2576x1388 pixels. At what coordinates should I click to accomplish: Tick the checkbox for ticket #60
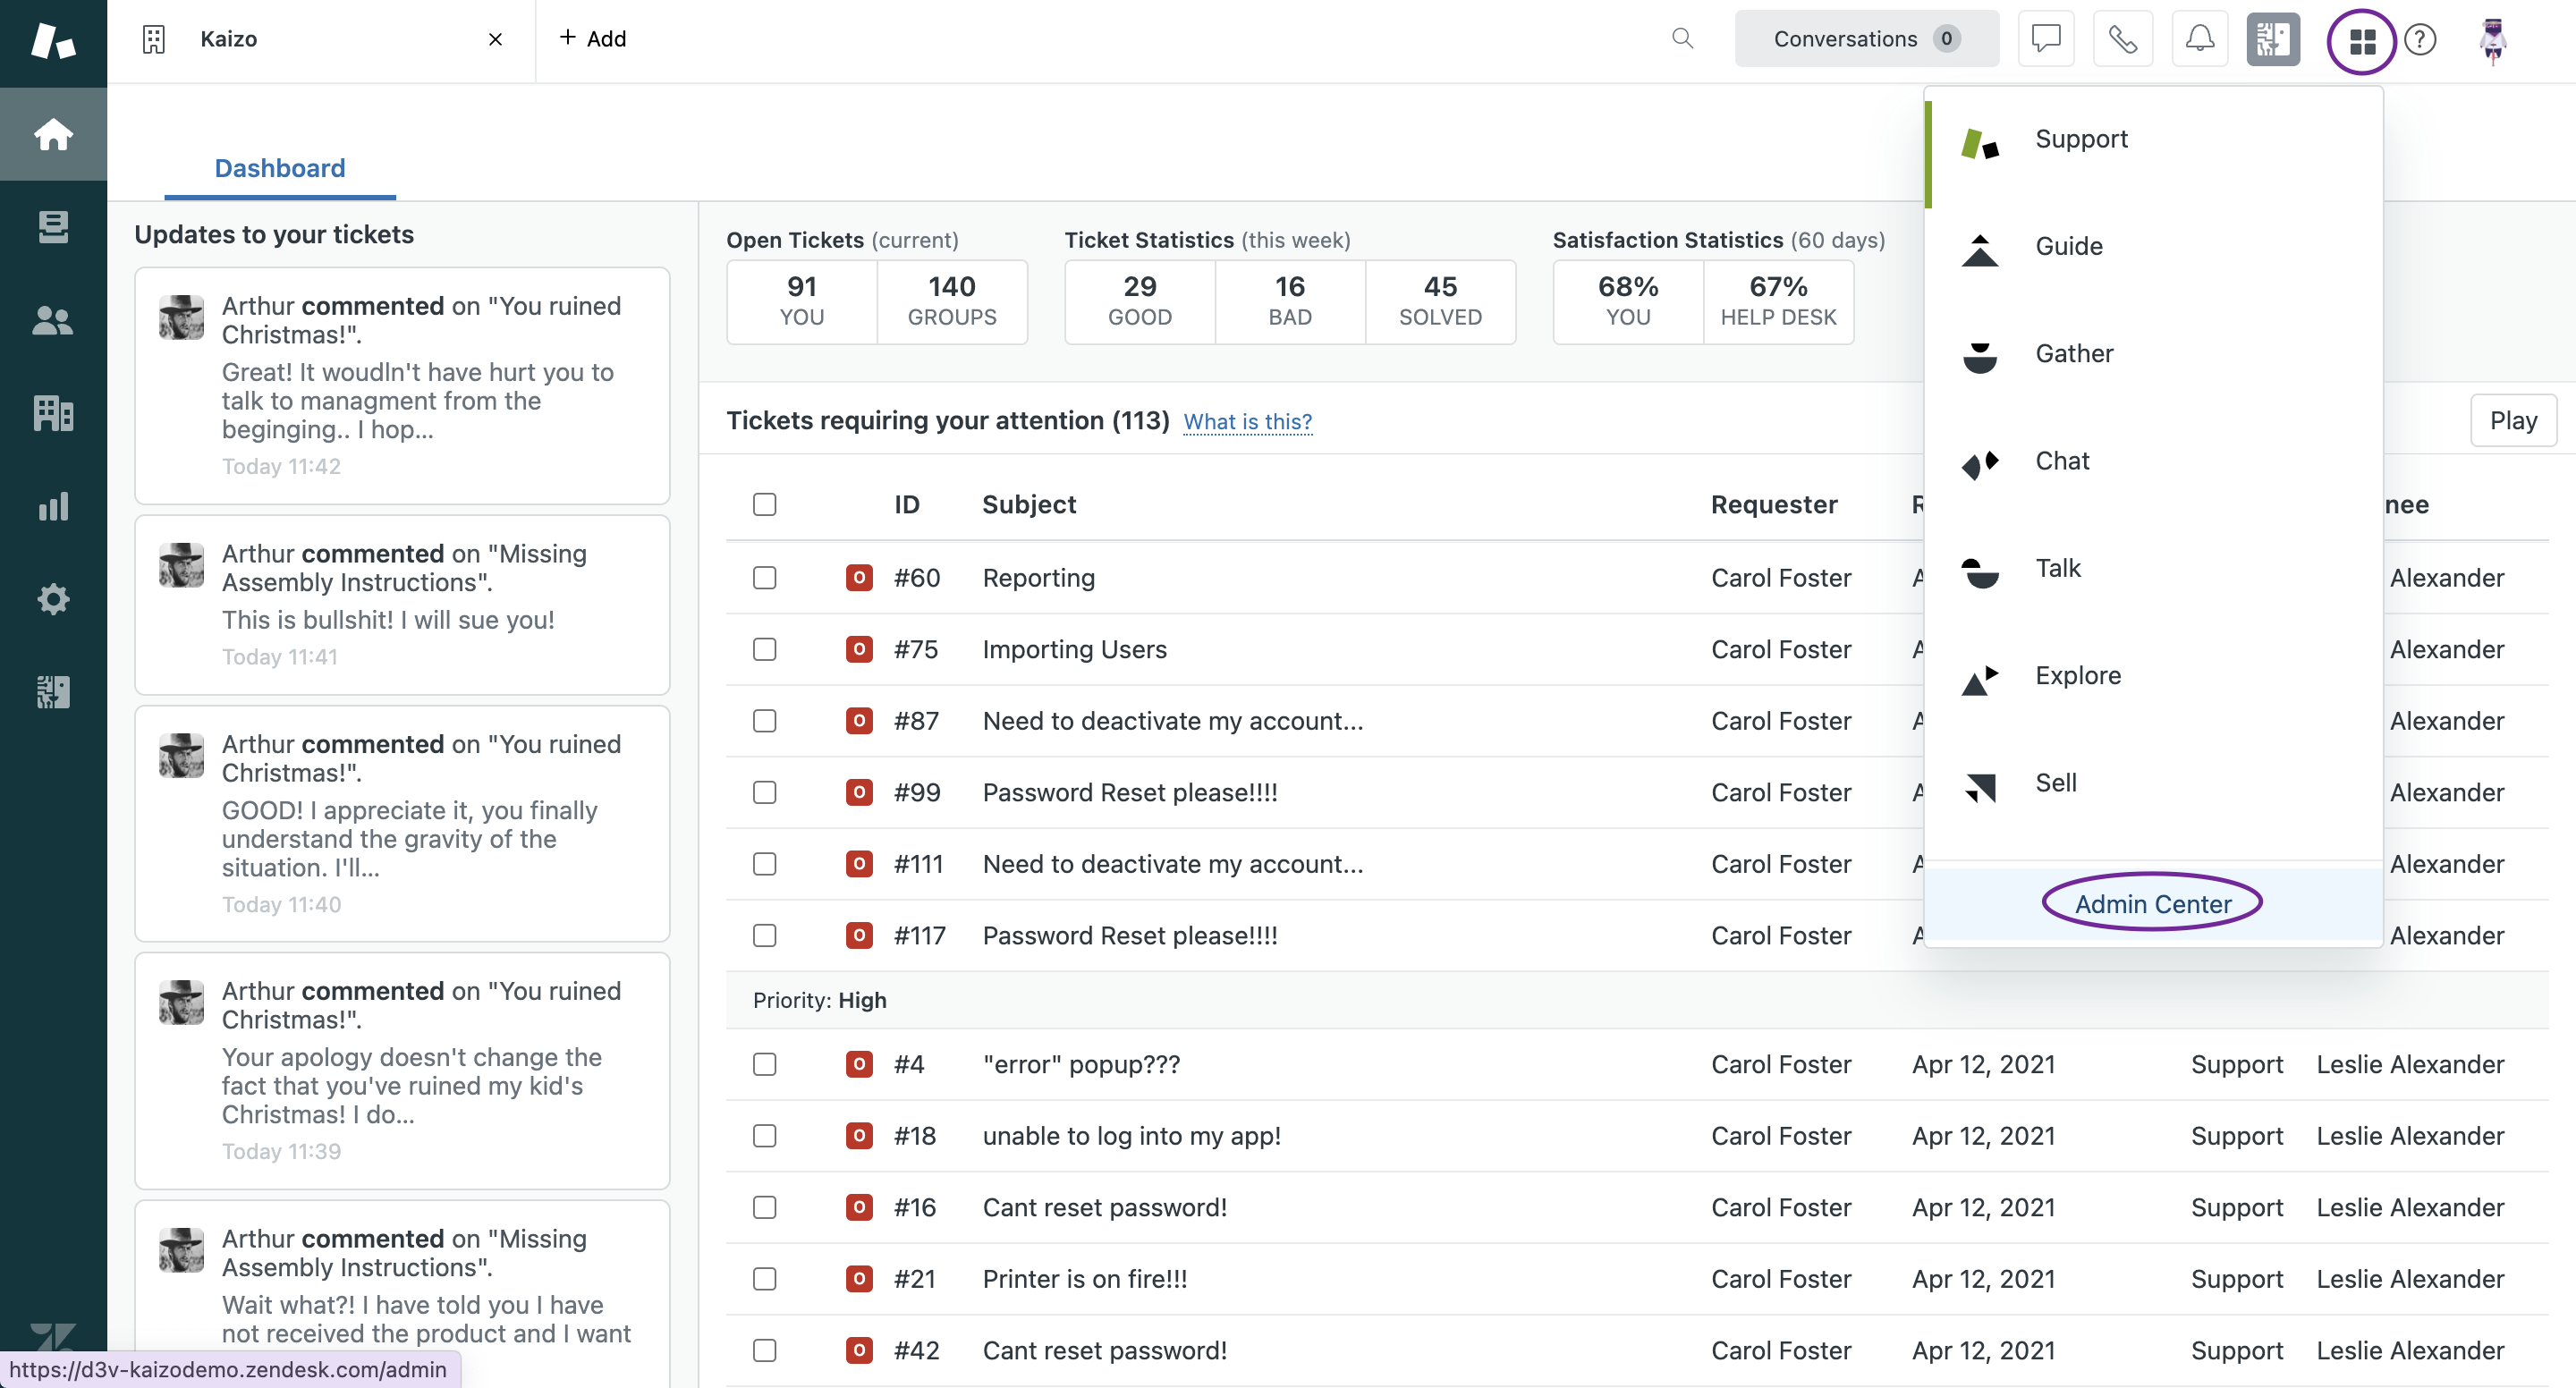click(764, 578)
